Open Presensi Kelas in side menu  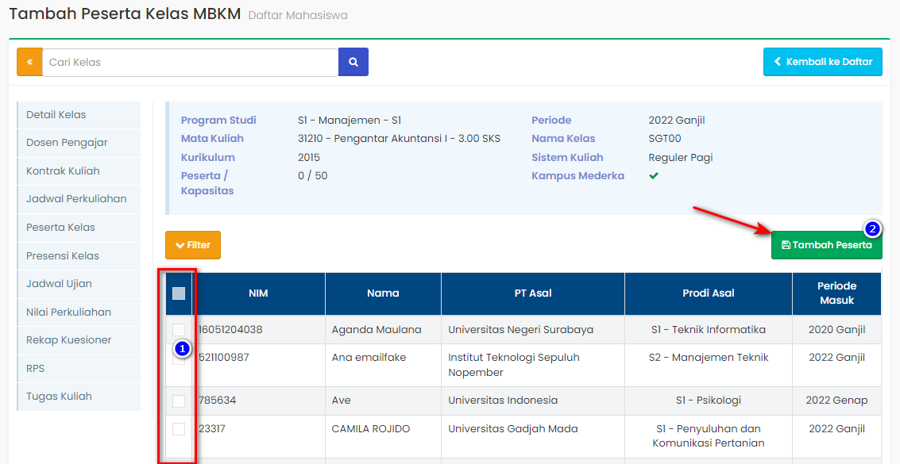(x=63, y=255)
